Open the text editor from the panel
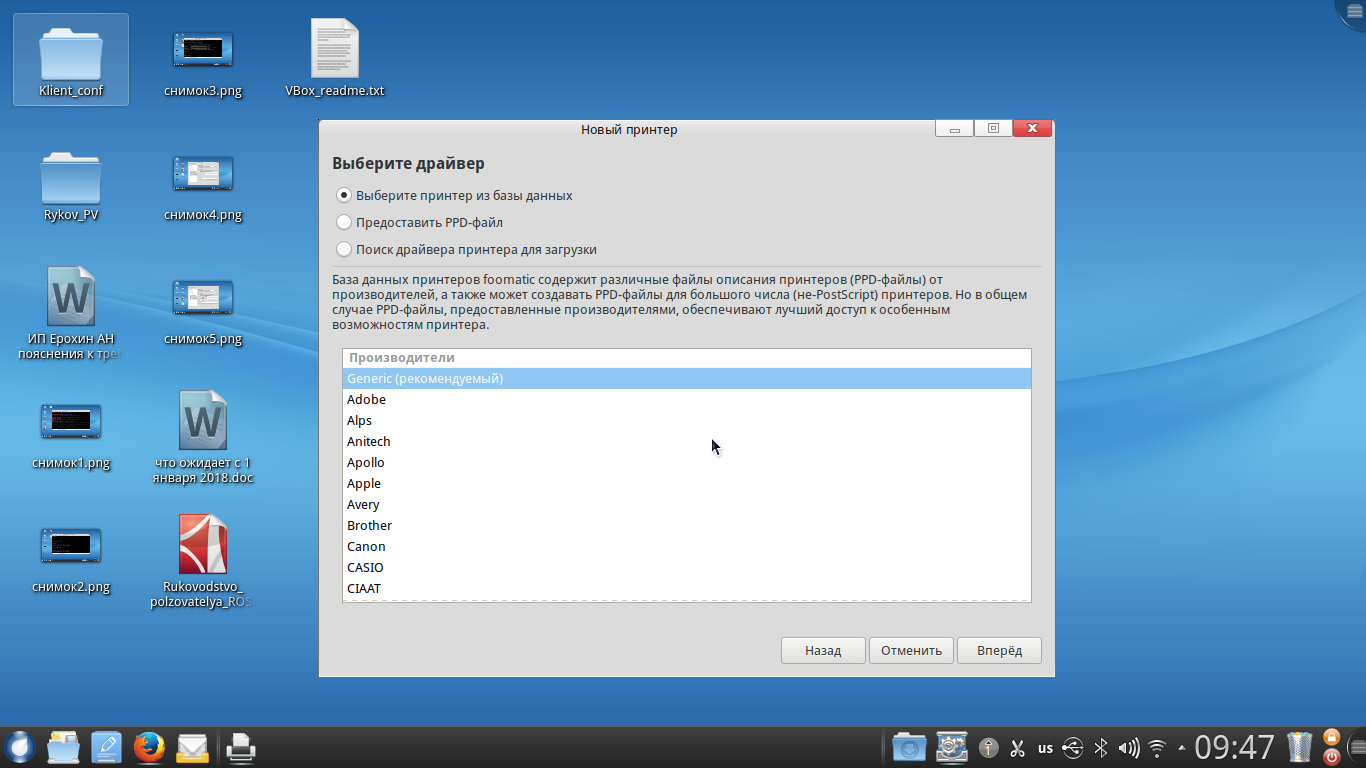The width and height of the screenshot is (1366, 768). [x=106, y=747]
